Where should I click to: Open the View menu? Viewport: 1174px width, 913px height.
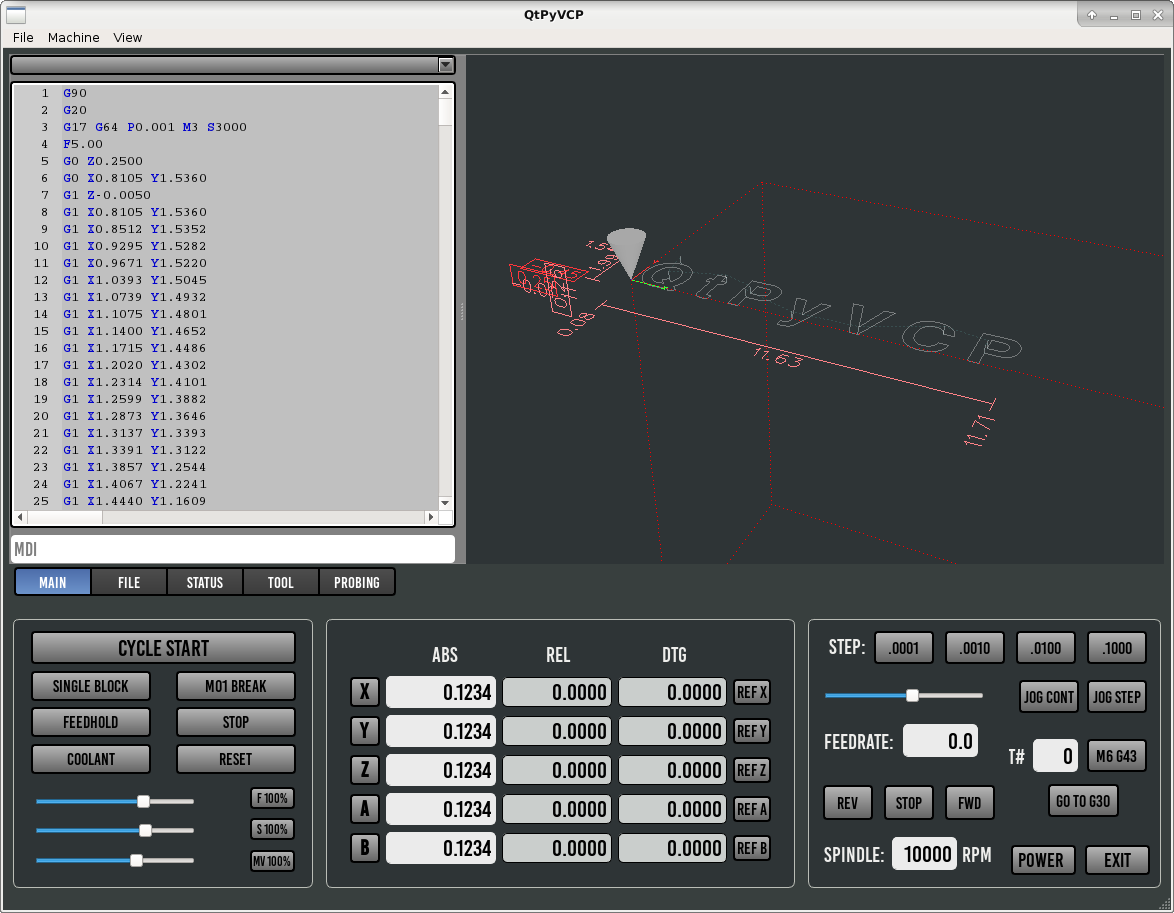(127, 37)
